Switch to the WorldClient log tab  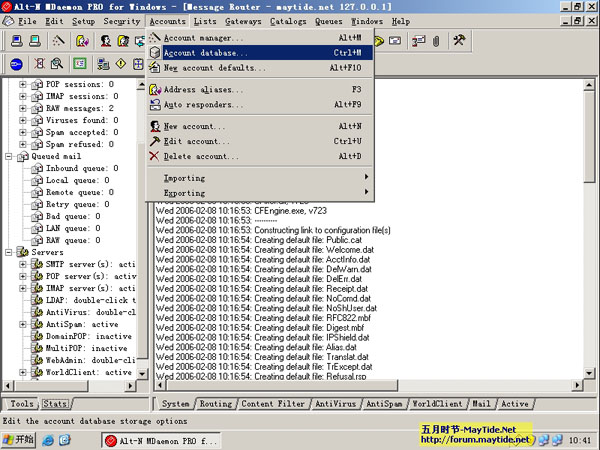(x=437, y=404)
